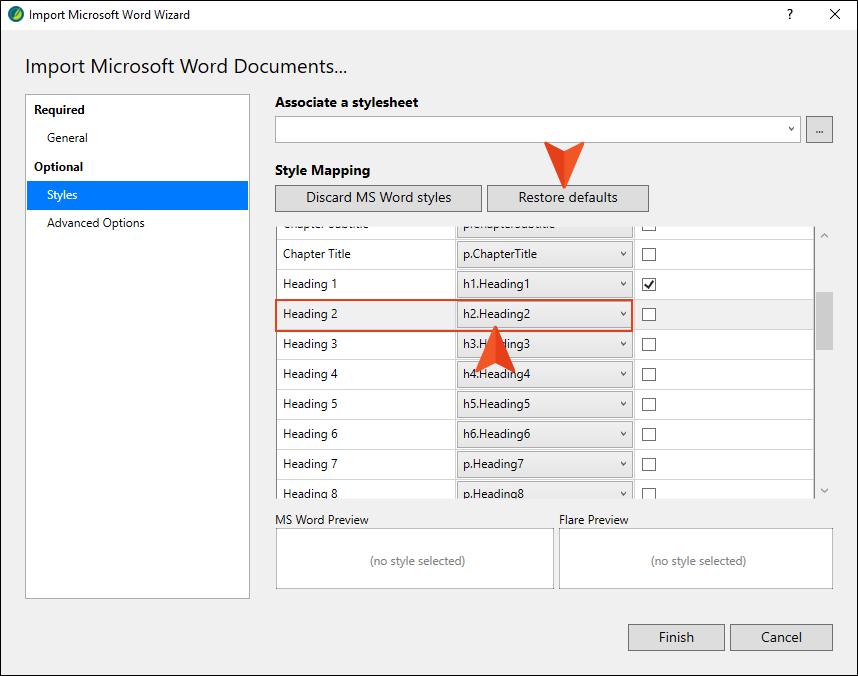Image resolution: width=858 pixels, height=676 pixels.
Task: Tick the Chapter Title row checkbox
Action: tap(649, 255)
